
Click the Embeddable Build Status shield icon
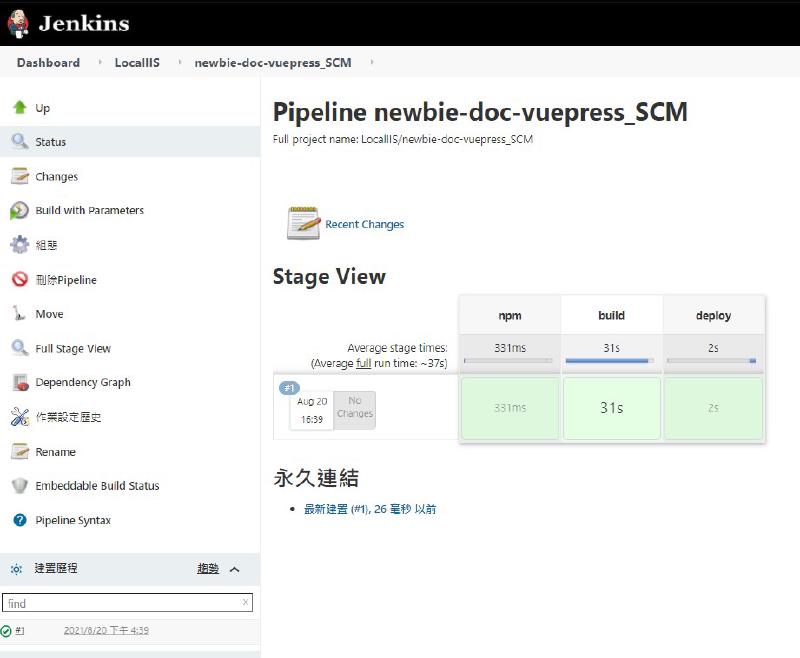19,486
